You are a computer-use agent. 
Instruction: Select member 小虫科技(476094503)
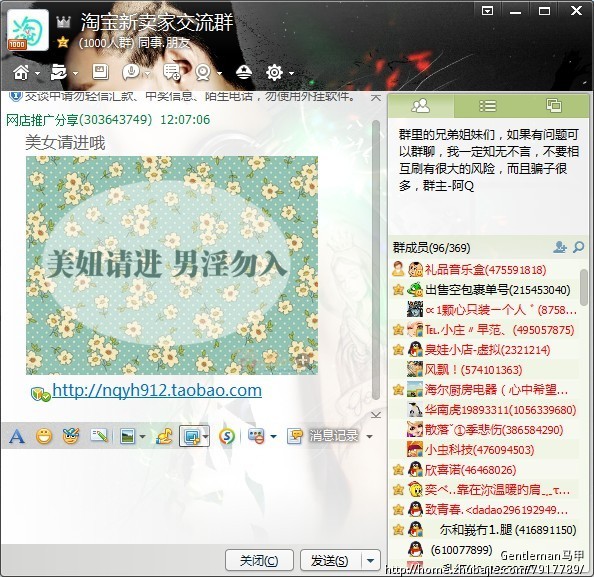point(485,450)
